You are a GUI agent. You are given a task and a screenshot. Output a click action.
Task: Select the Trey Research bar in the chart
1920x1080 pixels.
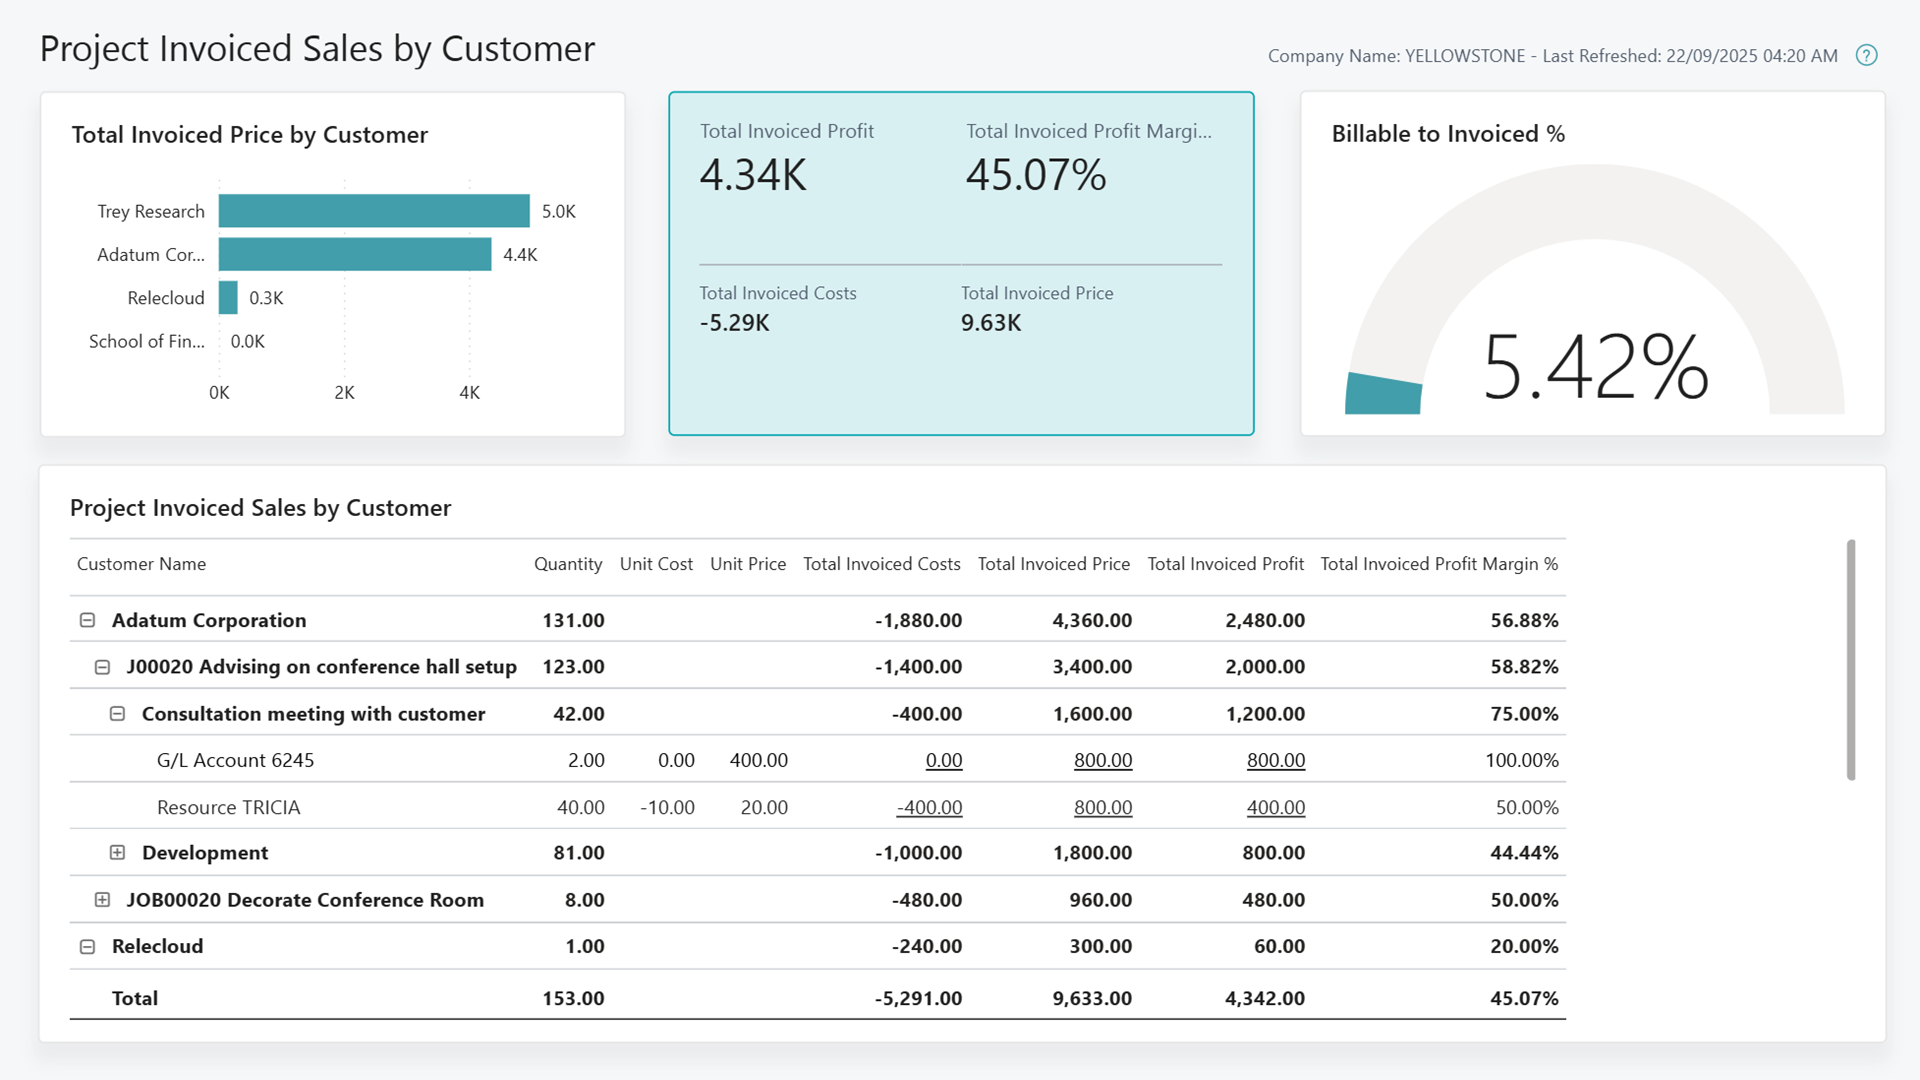373,211
